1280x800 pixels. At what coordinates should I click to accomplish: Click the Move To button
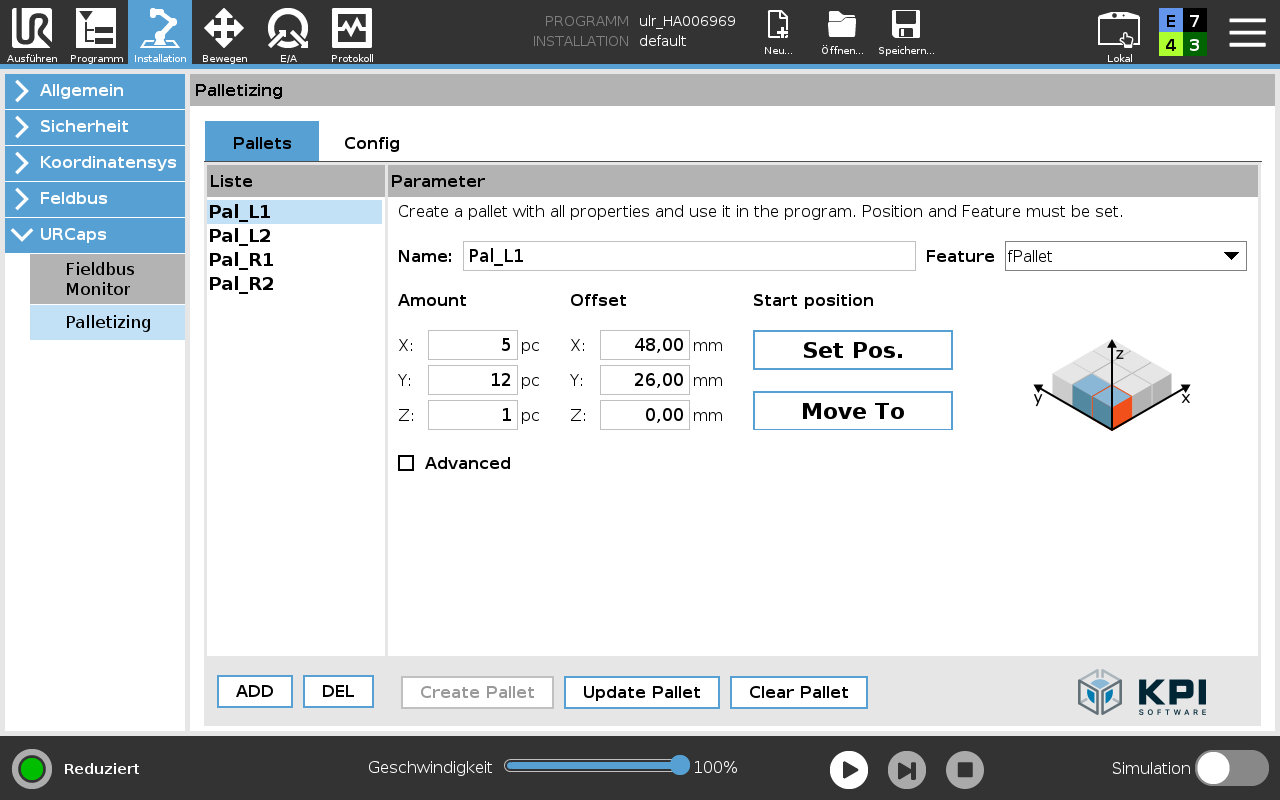tap(853, 411)
